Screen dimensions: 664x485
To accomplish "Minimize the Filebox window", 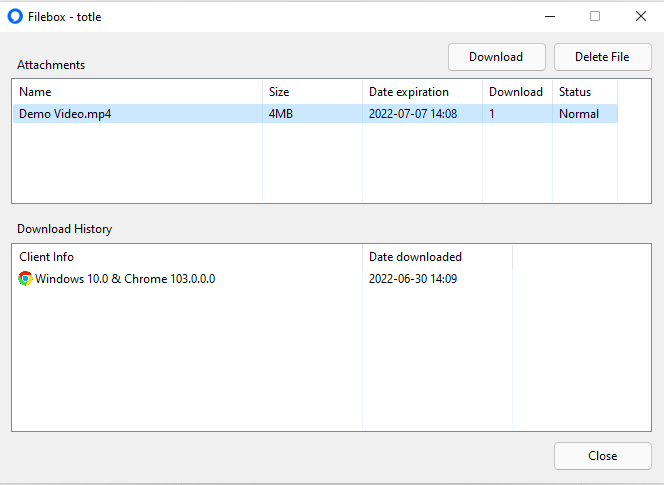I will (550, 17).
